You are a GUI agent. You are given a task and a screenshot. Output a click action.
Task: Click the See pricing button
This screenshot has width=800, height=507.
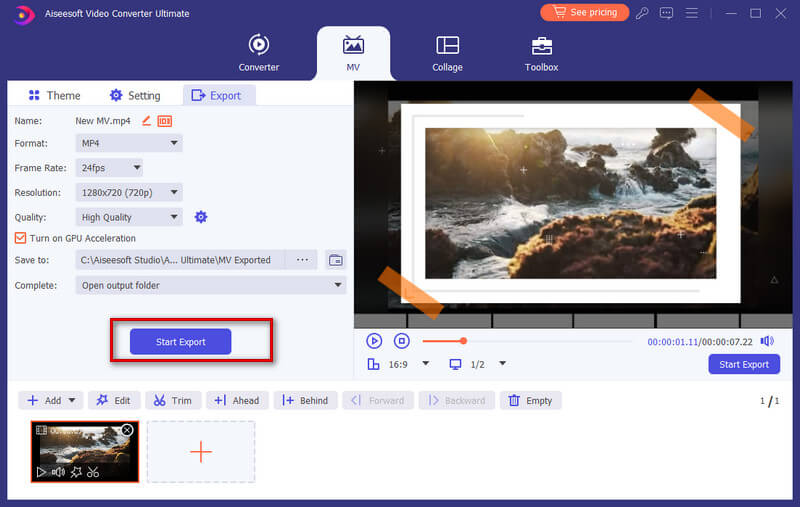tap(585, 12)
